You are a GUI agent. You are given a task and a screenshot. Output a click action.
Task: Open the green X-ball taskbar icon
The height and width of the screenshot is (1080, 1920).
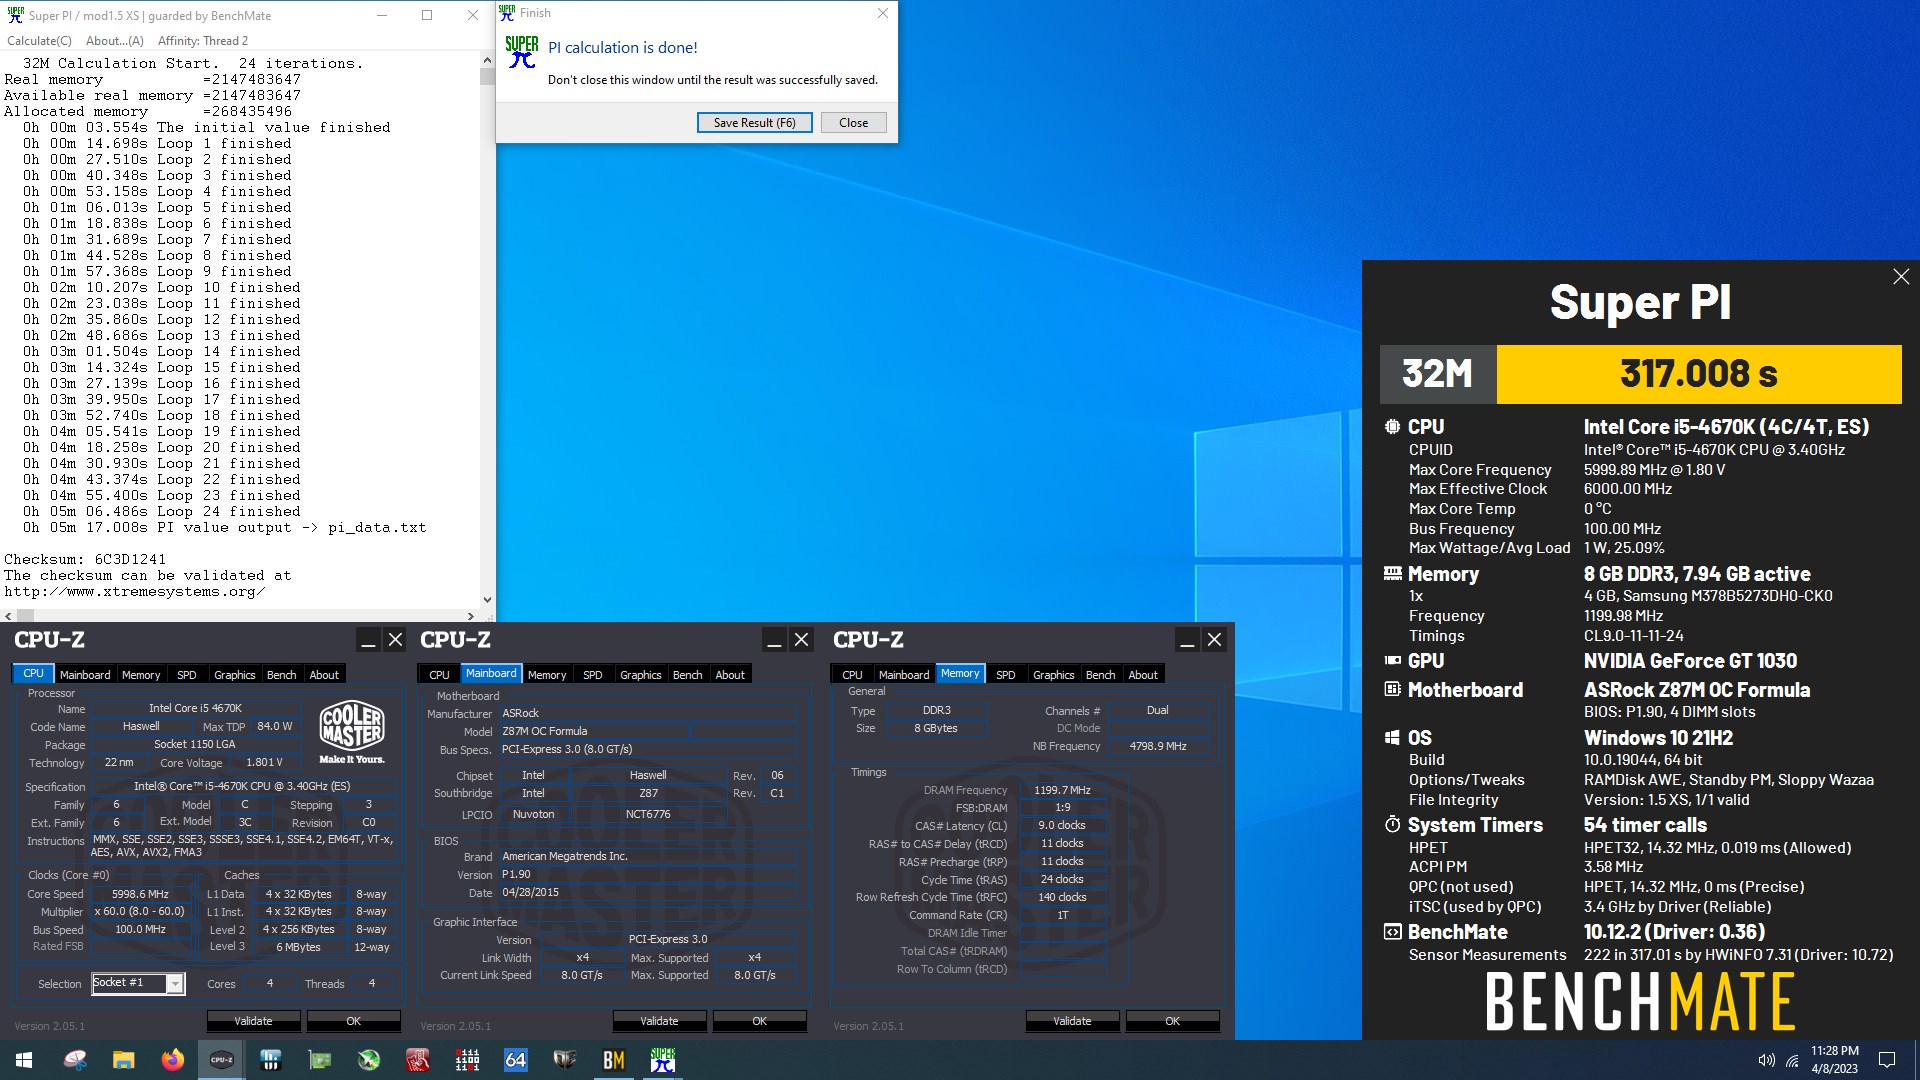(368, 1060)
